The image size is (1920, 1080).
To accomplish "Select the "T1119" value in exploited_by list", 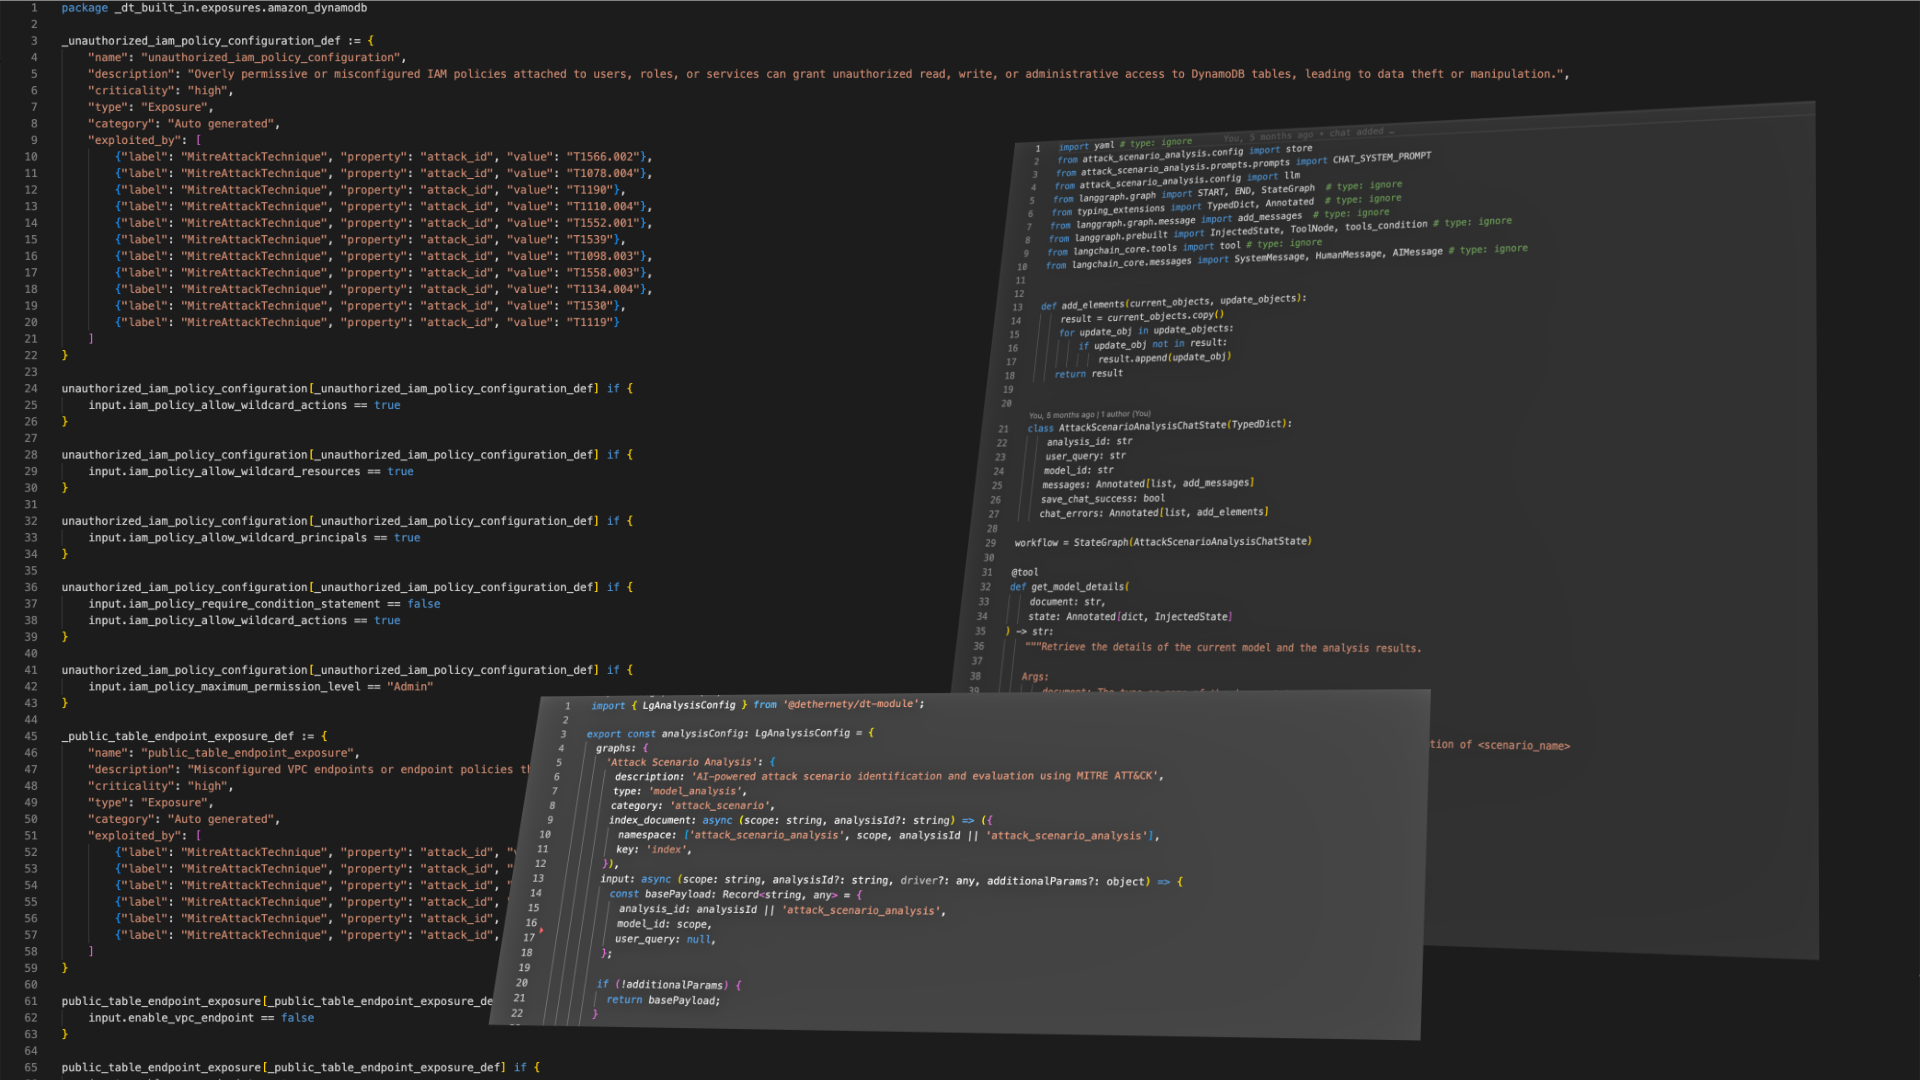I will pyautogui.click(x=591, y=323).
